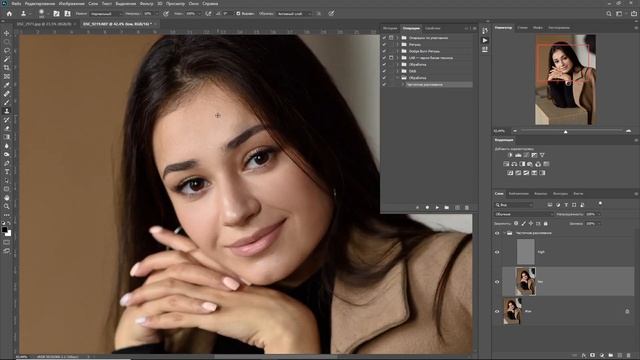Hide the Фон background layer
Viewport: 640px width, 360px height.
coord(497,311)
